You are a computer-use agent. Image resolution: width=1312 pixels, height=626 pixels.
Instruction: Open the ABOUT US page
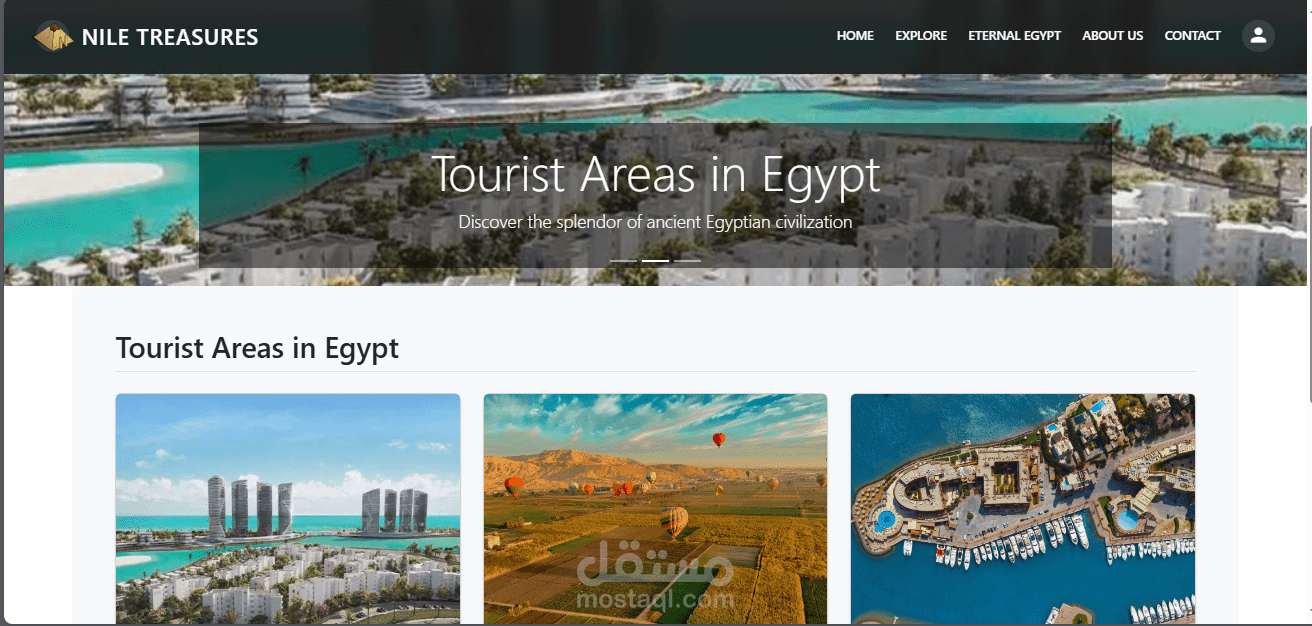(1112, 36)
